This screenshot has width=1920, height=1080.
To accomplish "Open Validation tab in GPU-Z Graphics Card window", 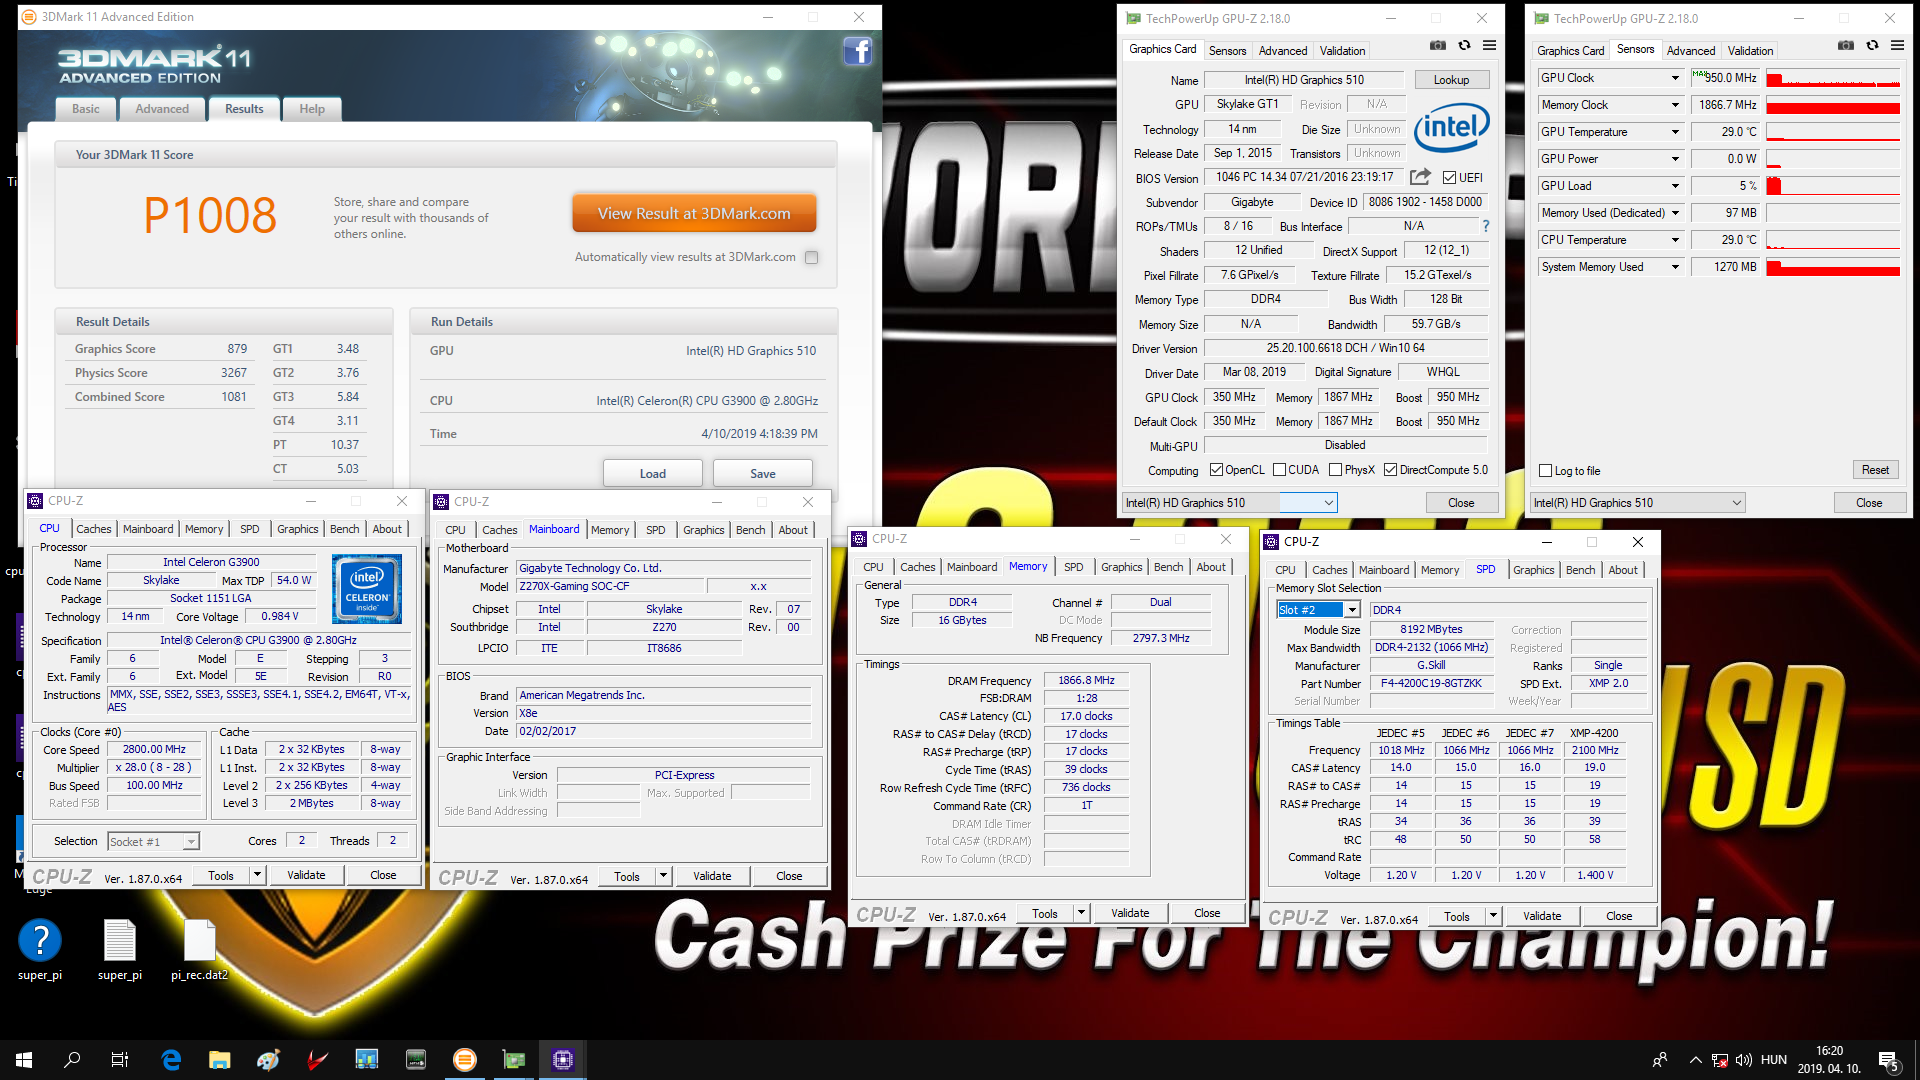I will click(x=1342, y=51).
